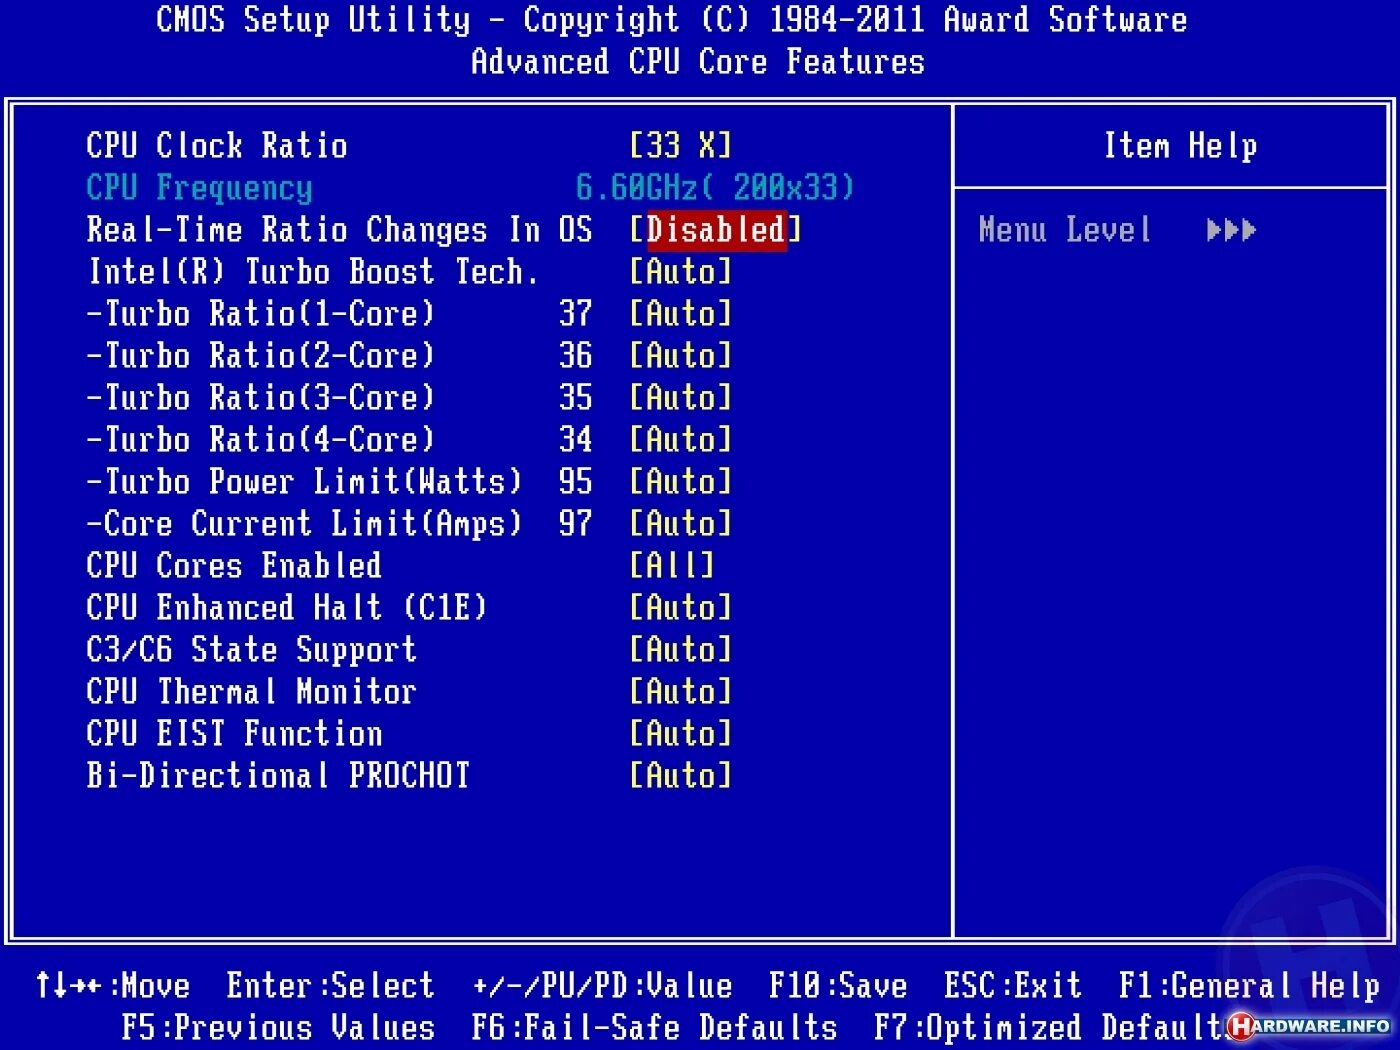Image resolution: width=1400 pixels, height=1050 pixels.
Task: Select the 3-Core turbo ratio number 35
Action: [575, 398]
